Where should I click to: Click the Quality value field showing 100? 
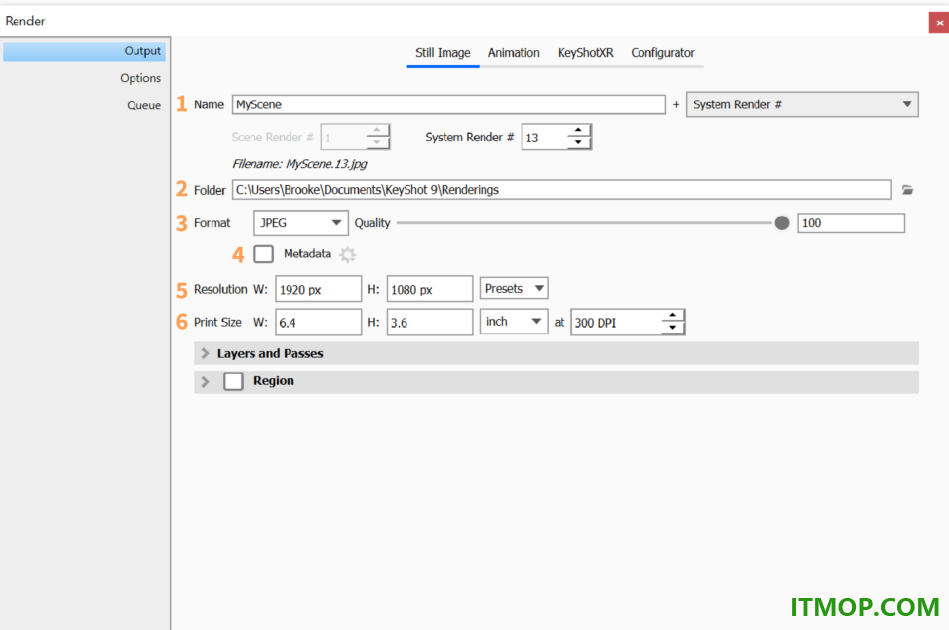tap(850, 223)
